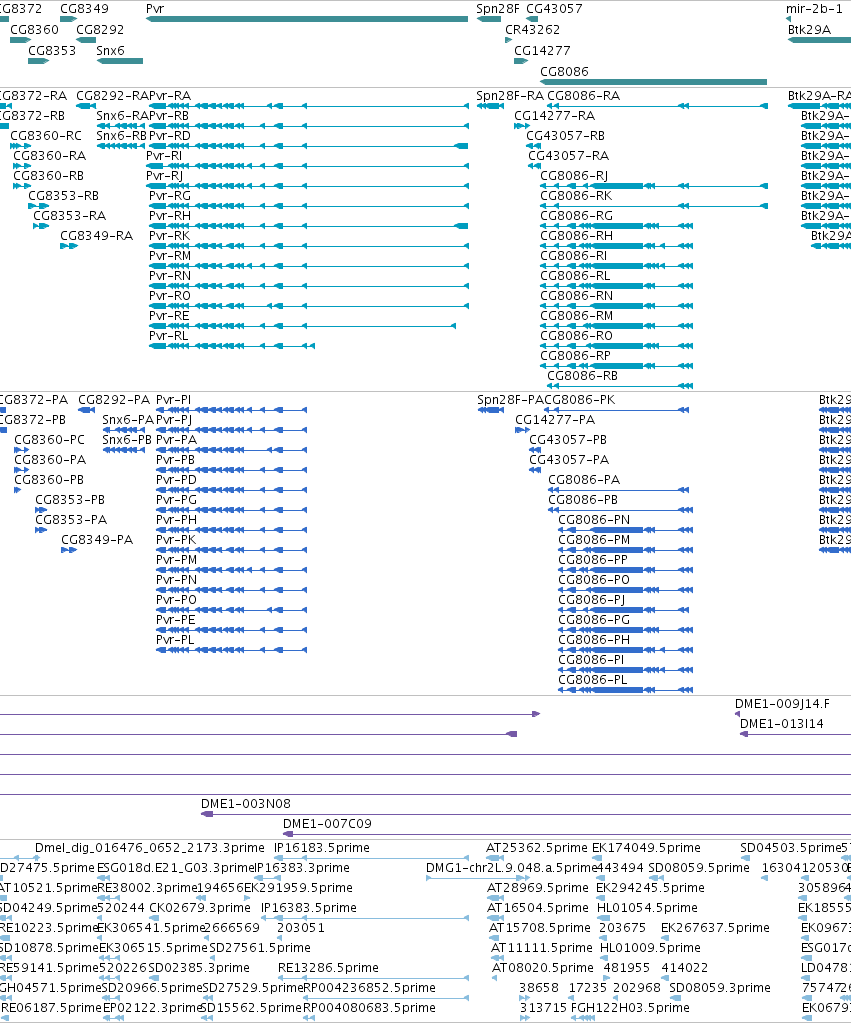This screenshot has height=1023, width=851.
Task: Click the 'Pvr-PI' protein label
Action: [174, 399]
